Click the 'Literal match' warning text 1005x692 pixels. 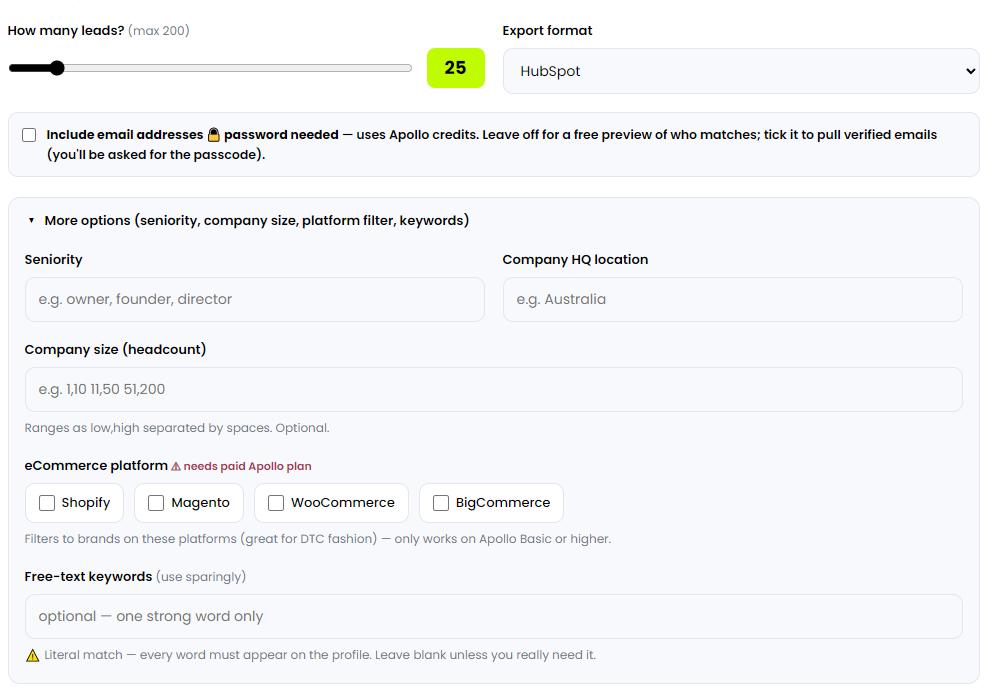pyautogui.click(x=320, y=655)
